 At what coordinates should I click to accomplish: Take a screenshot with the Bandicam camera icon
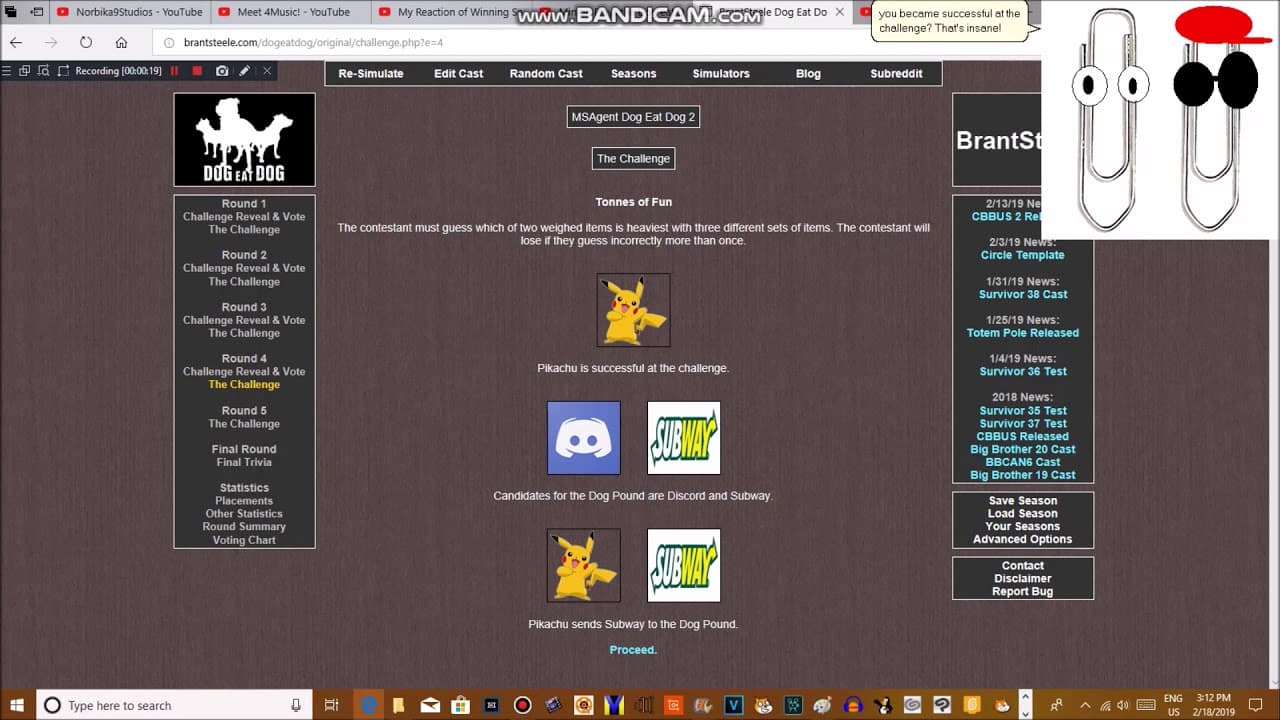(222, 71)
